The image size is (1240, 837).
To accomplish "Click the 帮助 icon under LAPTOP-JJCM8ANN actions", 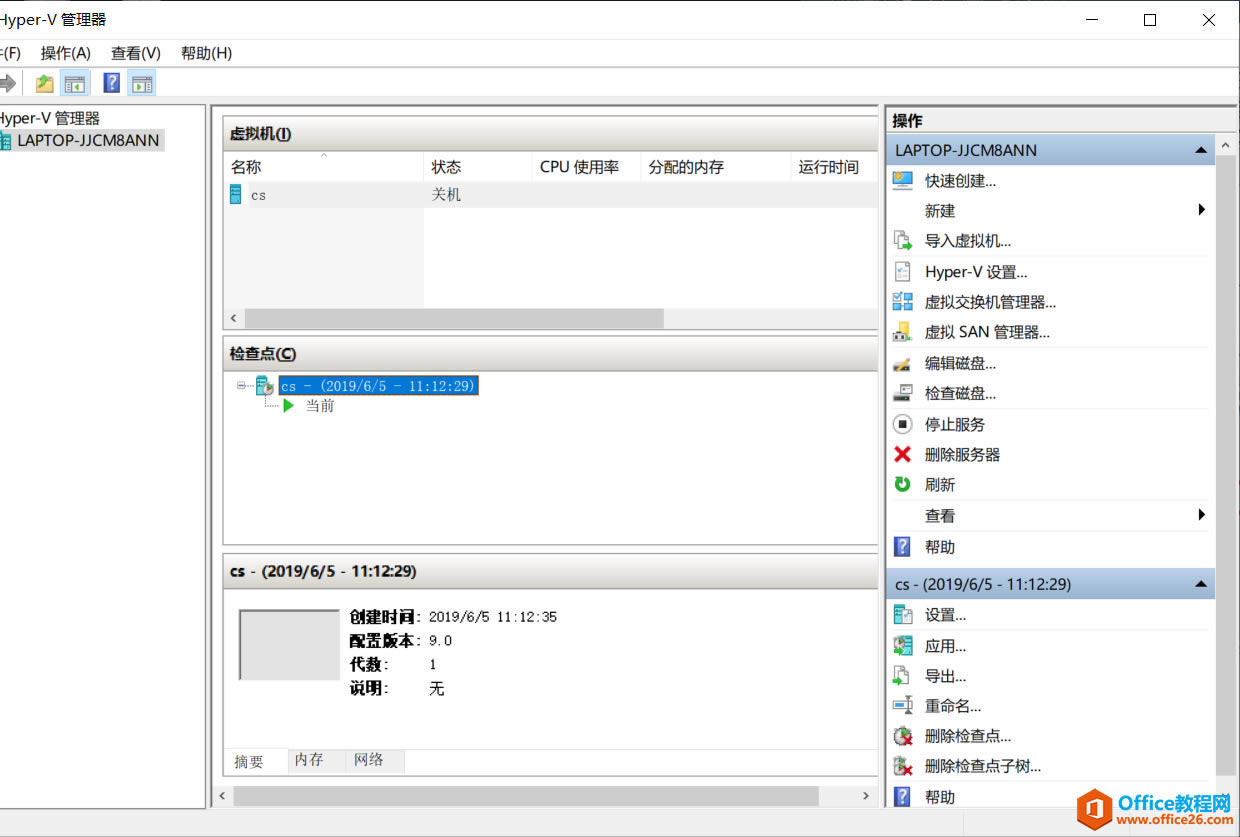I will point(903,547).
